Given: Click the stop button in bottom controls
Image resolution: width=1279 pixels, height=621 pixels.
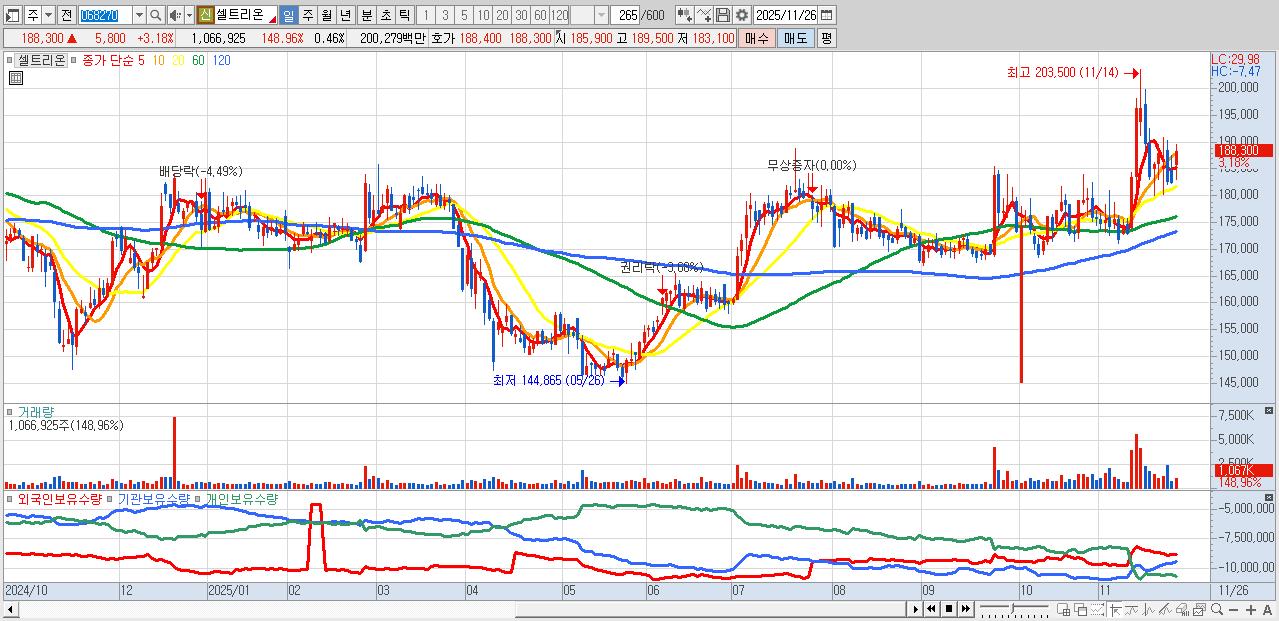Looking at the screenshot, I should [949, 609].
